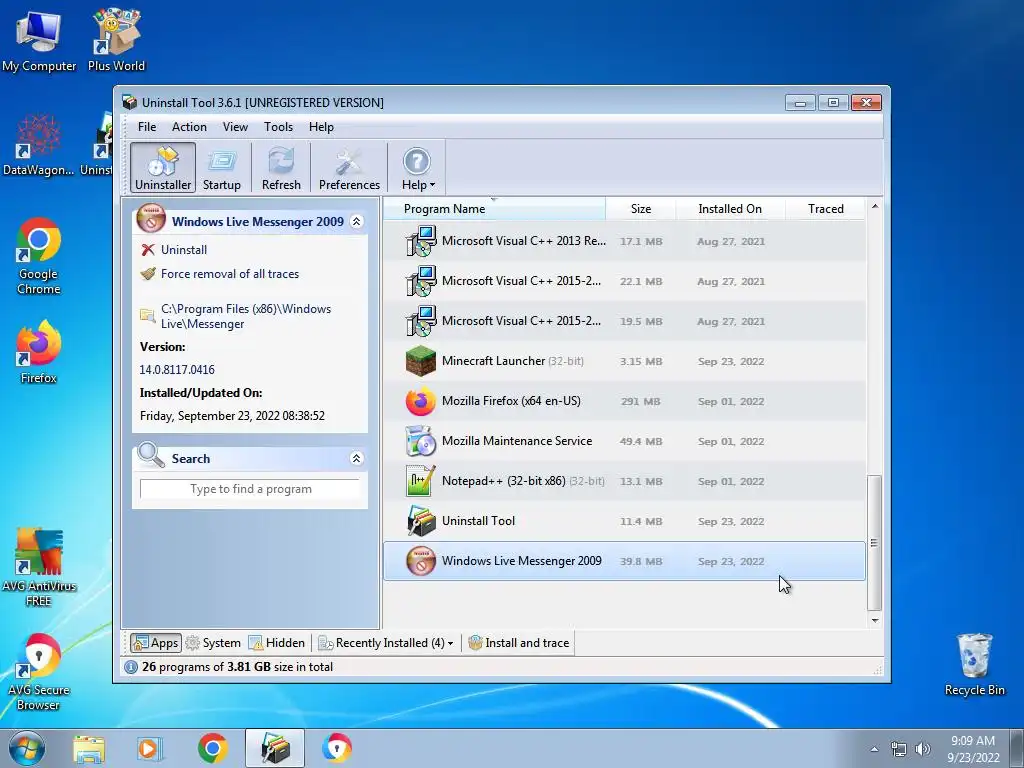Click the Windows Start button
Image resolution: width=1024 pixels, height=768 pixels.
point(26,748)
